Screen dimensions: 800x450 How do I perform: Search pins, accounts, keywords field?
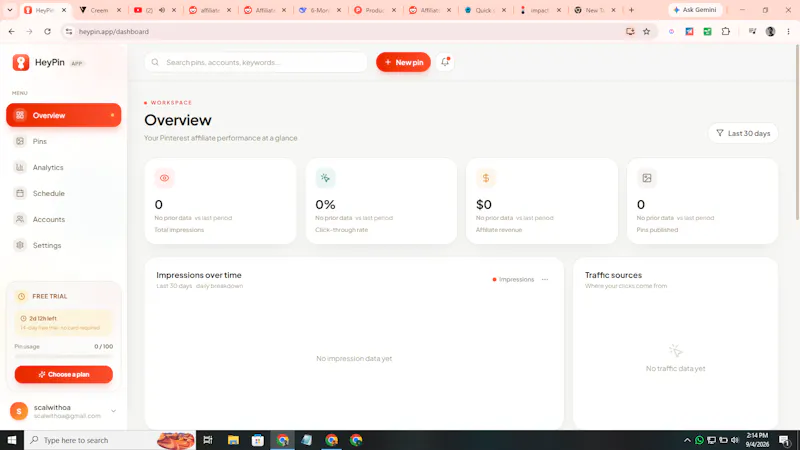pos(256,62)
